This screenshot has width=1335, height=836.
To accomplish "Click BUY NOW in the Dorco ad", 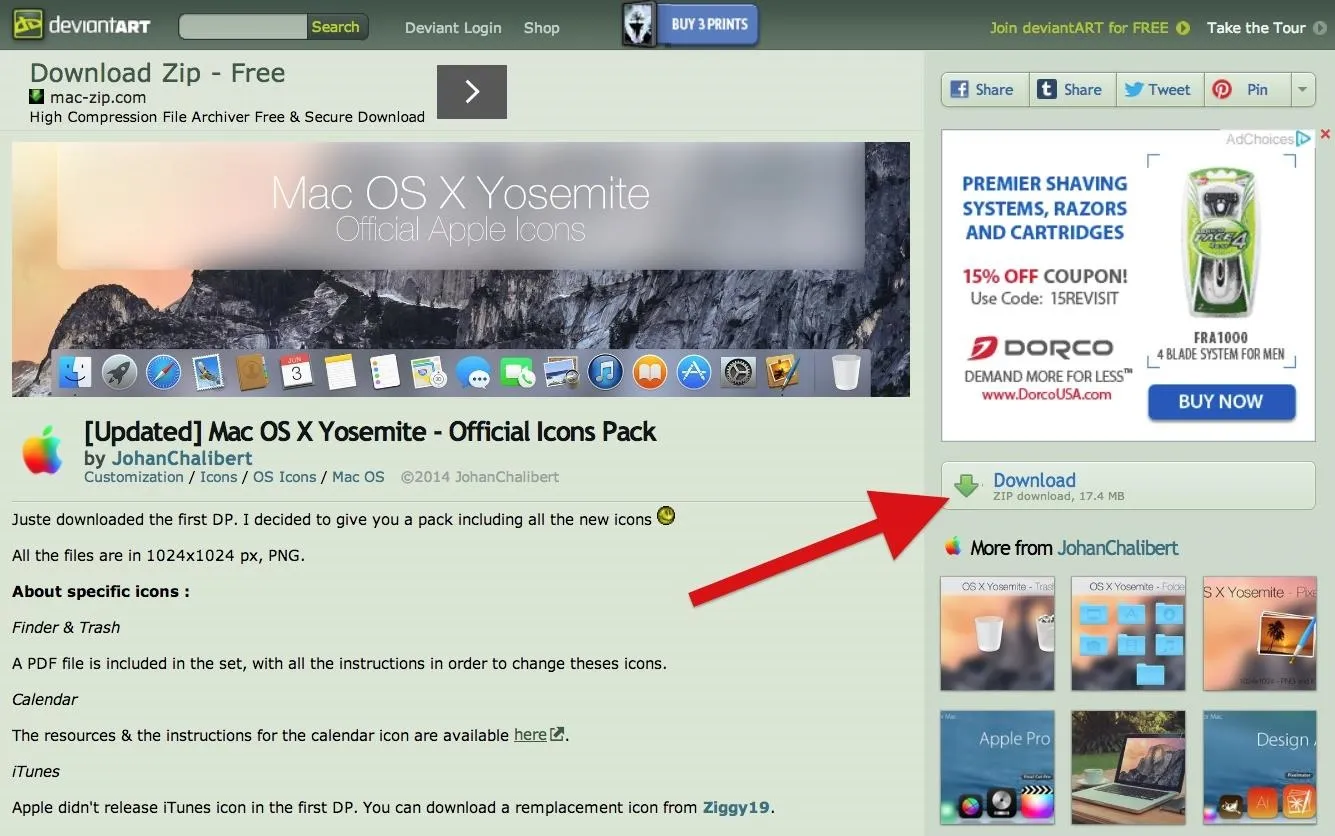I will tap(1221, 402).
